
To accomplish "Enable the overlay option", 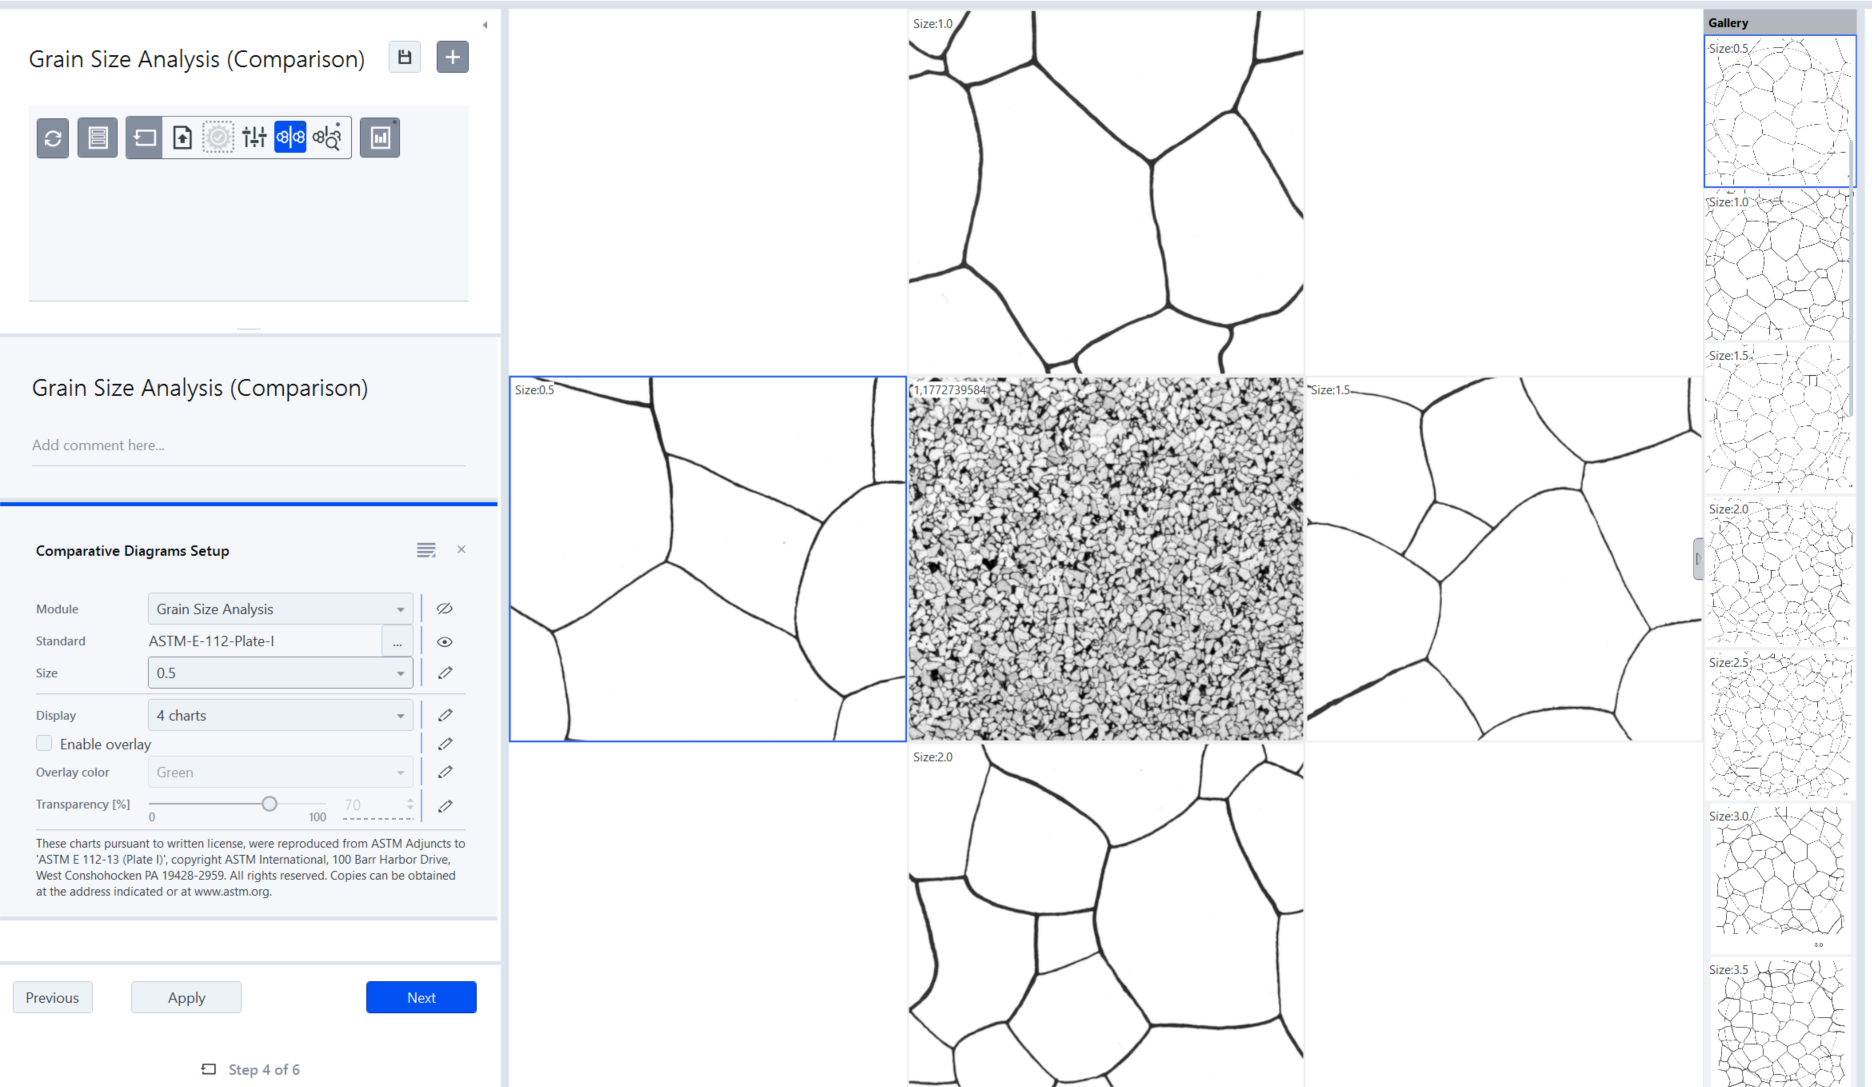I will 44,743.
